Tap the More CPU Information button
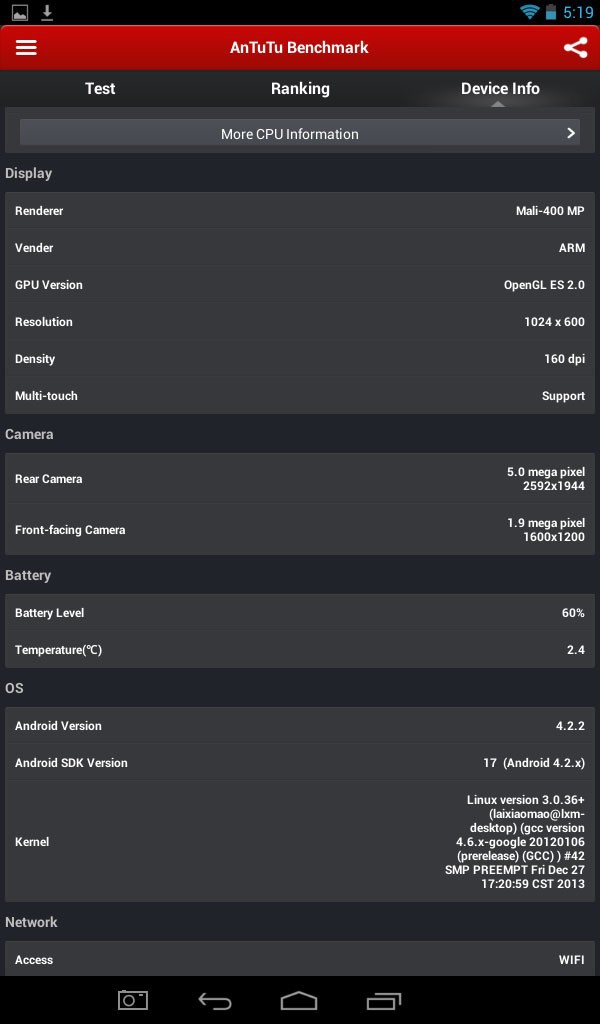This screenshot has height=1024, width=600. tap(290, 133)
